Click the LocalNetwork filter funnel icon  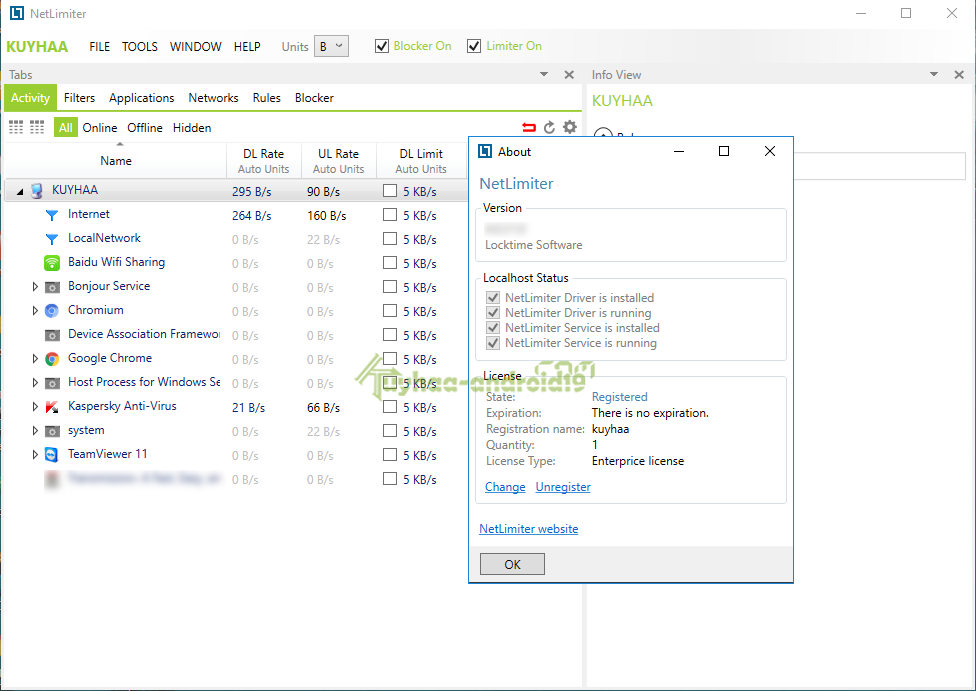[x=52, y=238]
